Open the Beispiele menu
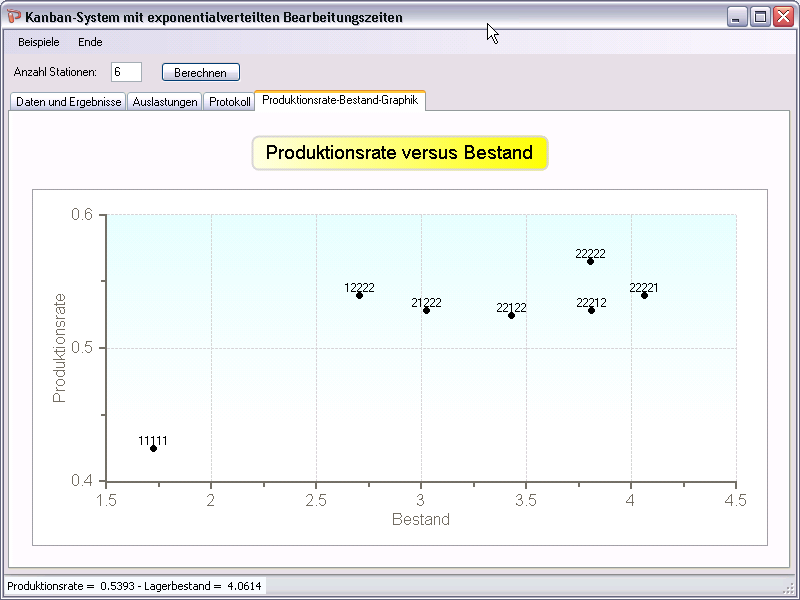Image resolution: width=800 pixels, height=600 pixels. (39, 42)
